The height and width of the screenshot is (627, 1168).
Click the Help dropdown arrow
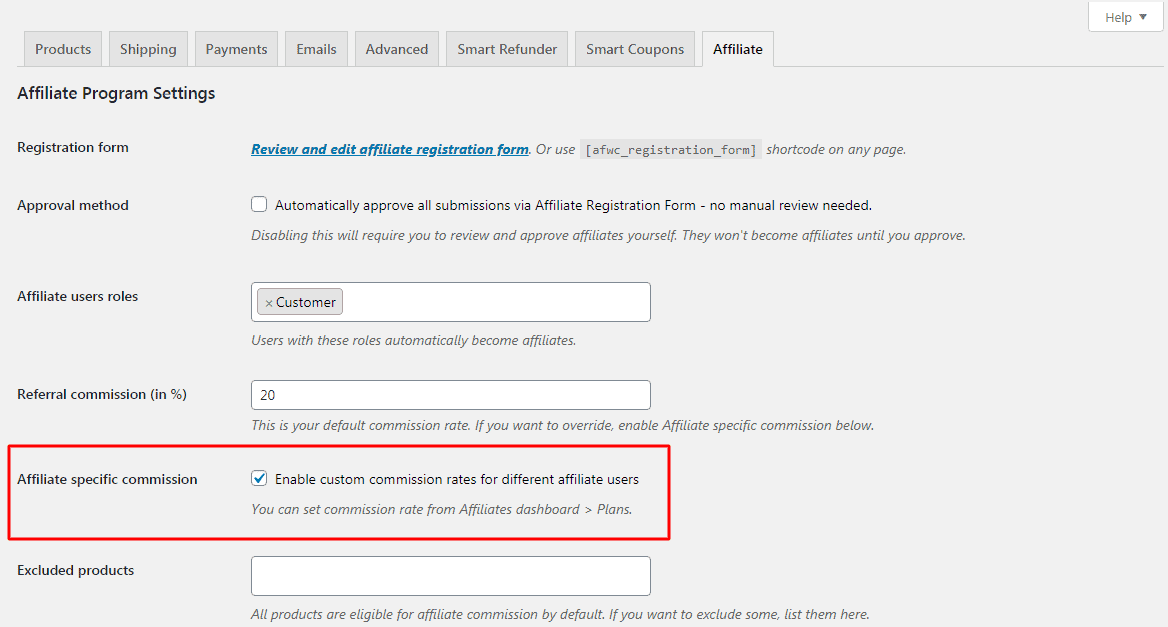1143,17
